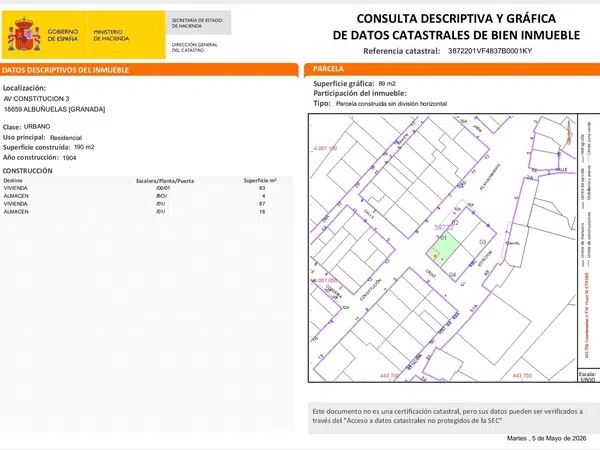Click the "CONSULTA DESCRIPTIVA Y GRÁFICA" title line
Image resolution: width=600 pixels, height=450 pixels.
click(456, 18)
